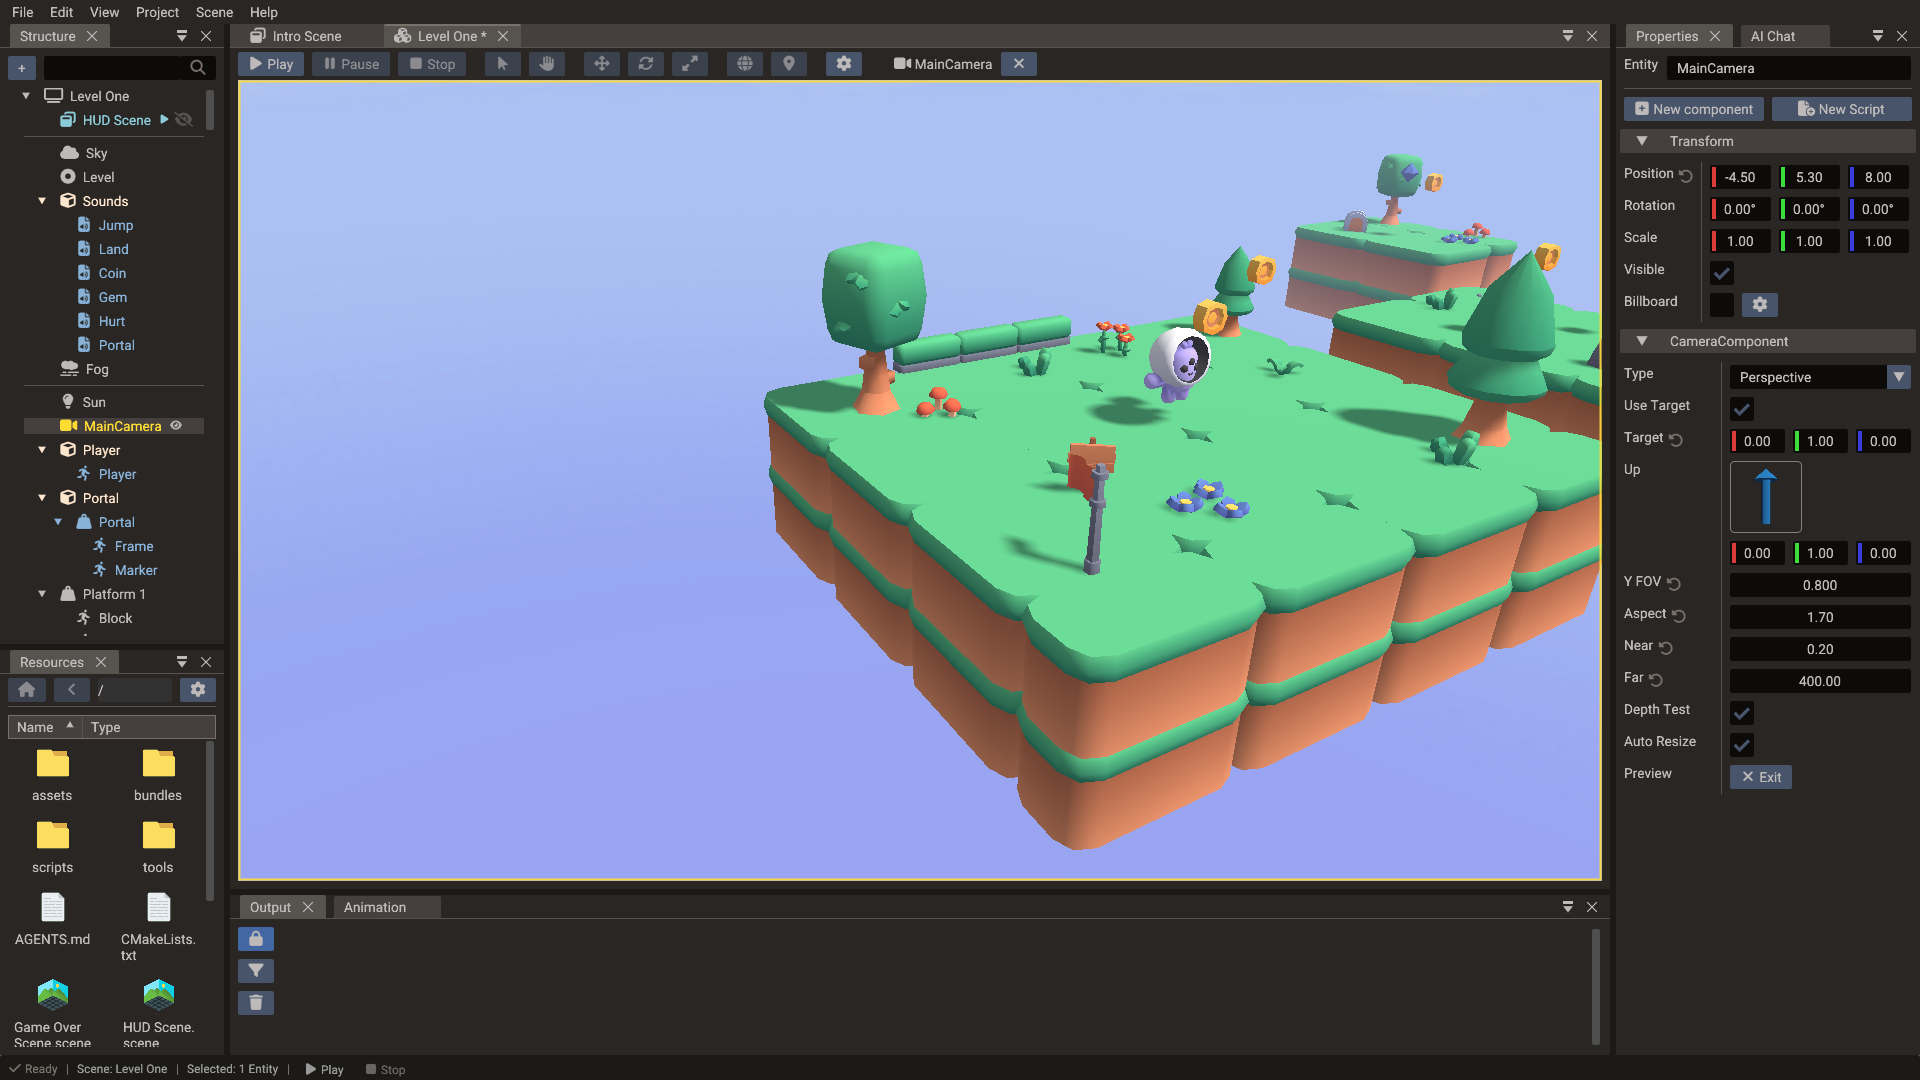This screenshot has height=1080, width=1920.
Task: Choose the scale tool
Action: 690,64
